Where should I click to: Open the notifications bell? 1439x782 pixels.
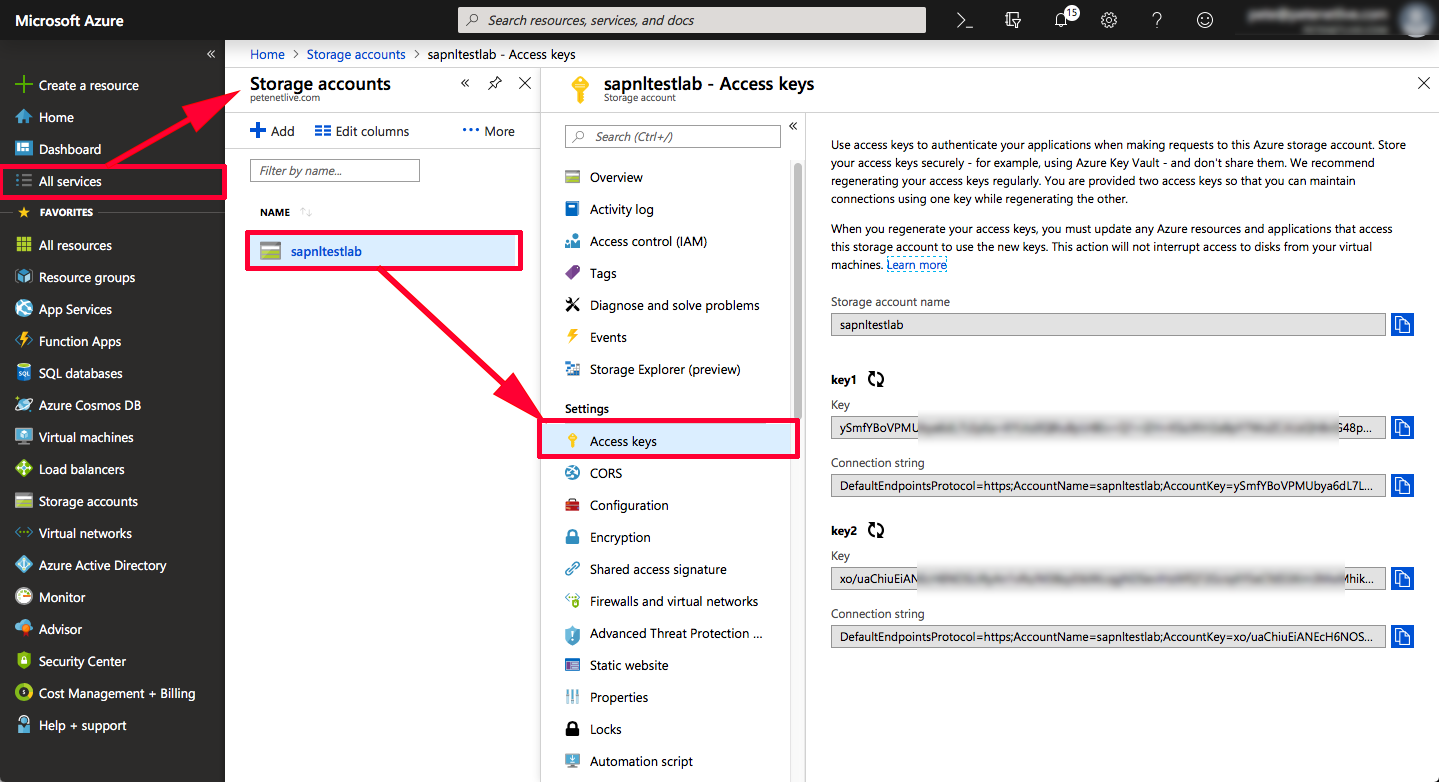(x=1060, y=20)
